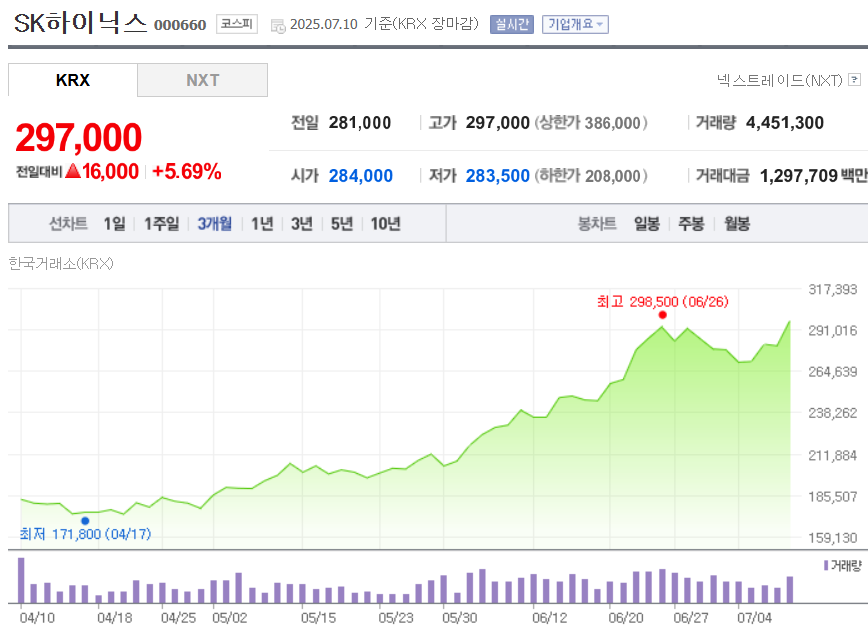Select the 1주일 chart period
Viewport: 868px width, 638px height.
[x=161, y=224]
